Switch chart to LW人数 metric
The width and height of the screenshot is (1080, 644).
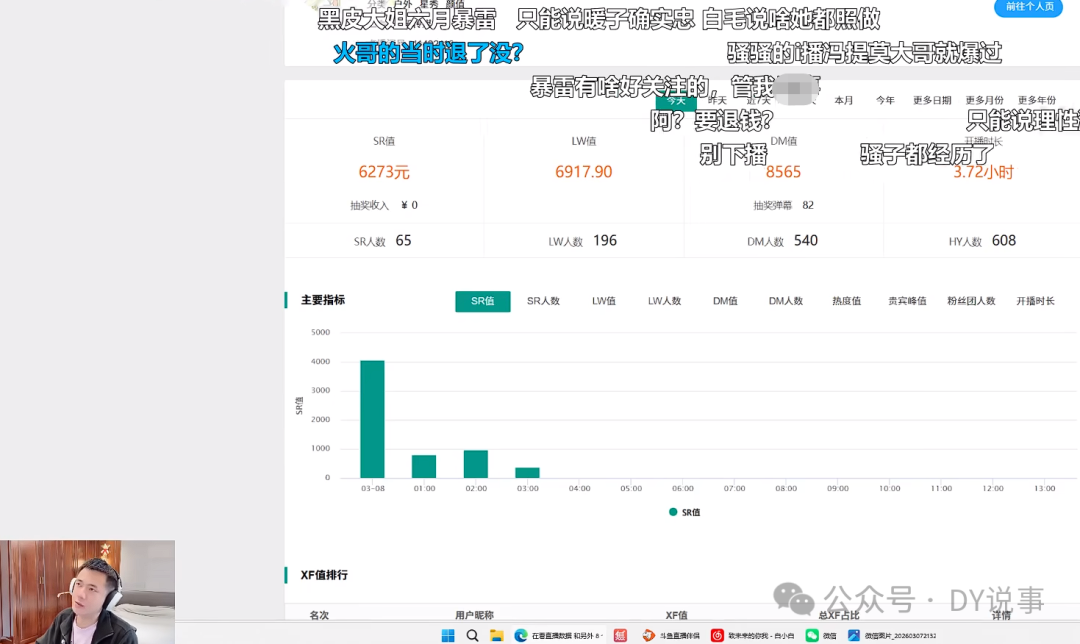(x=665, y=301)
